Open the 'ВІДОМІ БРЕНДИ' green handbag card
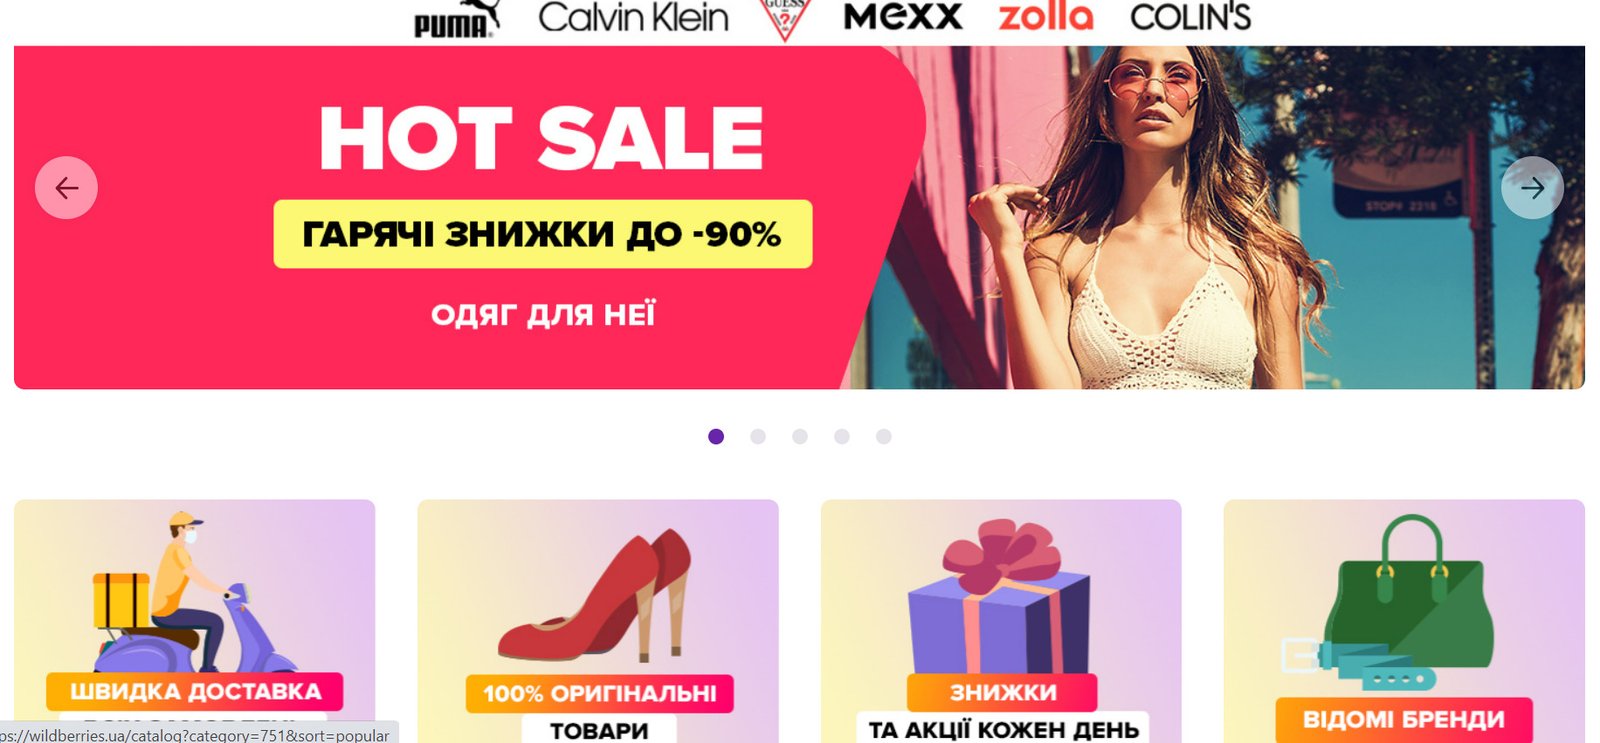The width and height of the screenshot is (1600, 743). click(x=1404, y=621)
